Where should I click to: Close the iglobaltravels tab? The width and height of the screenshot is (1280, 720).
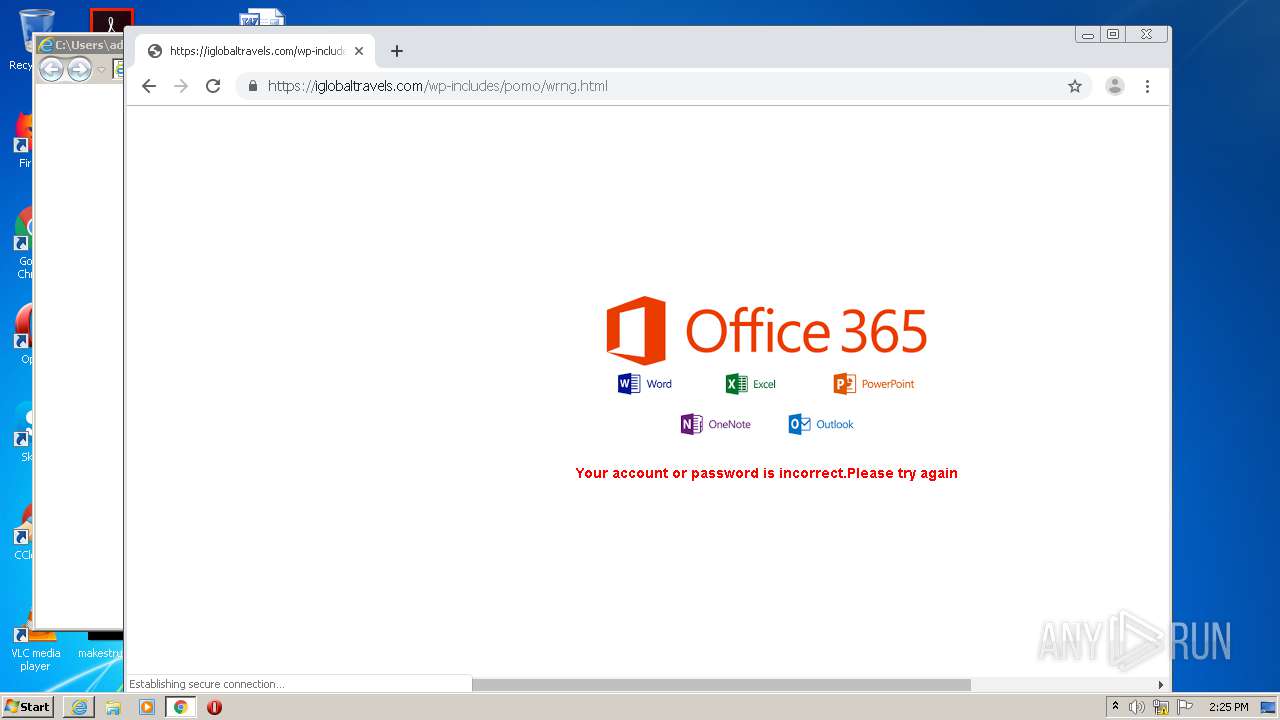pyautogui.click(x=359, y=51)
